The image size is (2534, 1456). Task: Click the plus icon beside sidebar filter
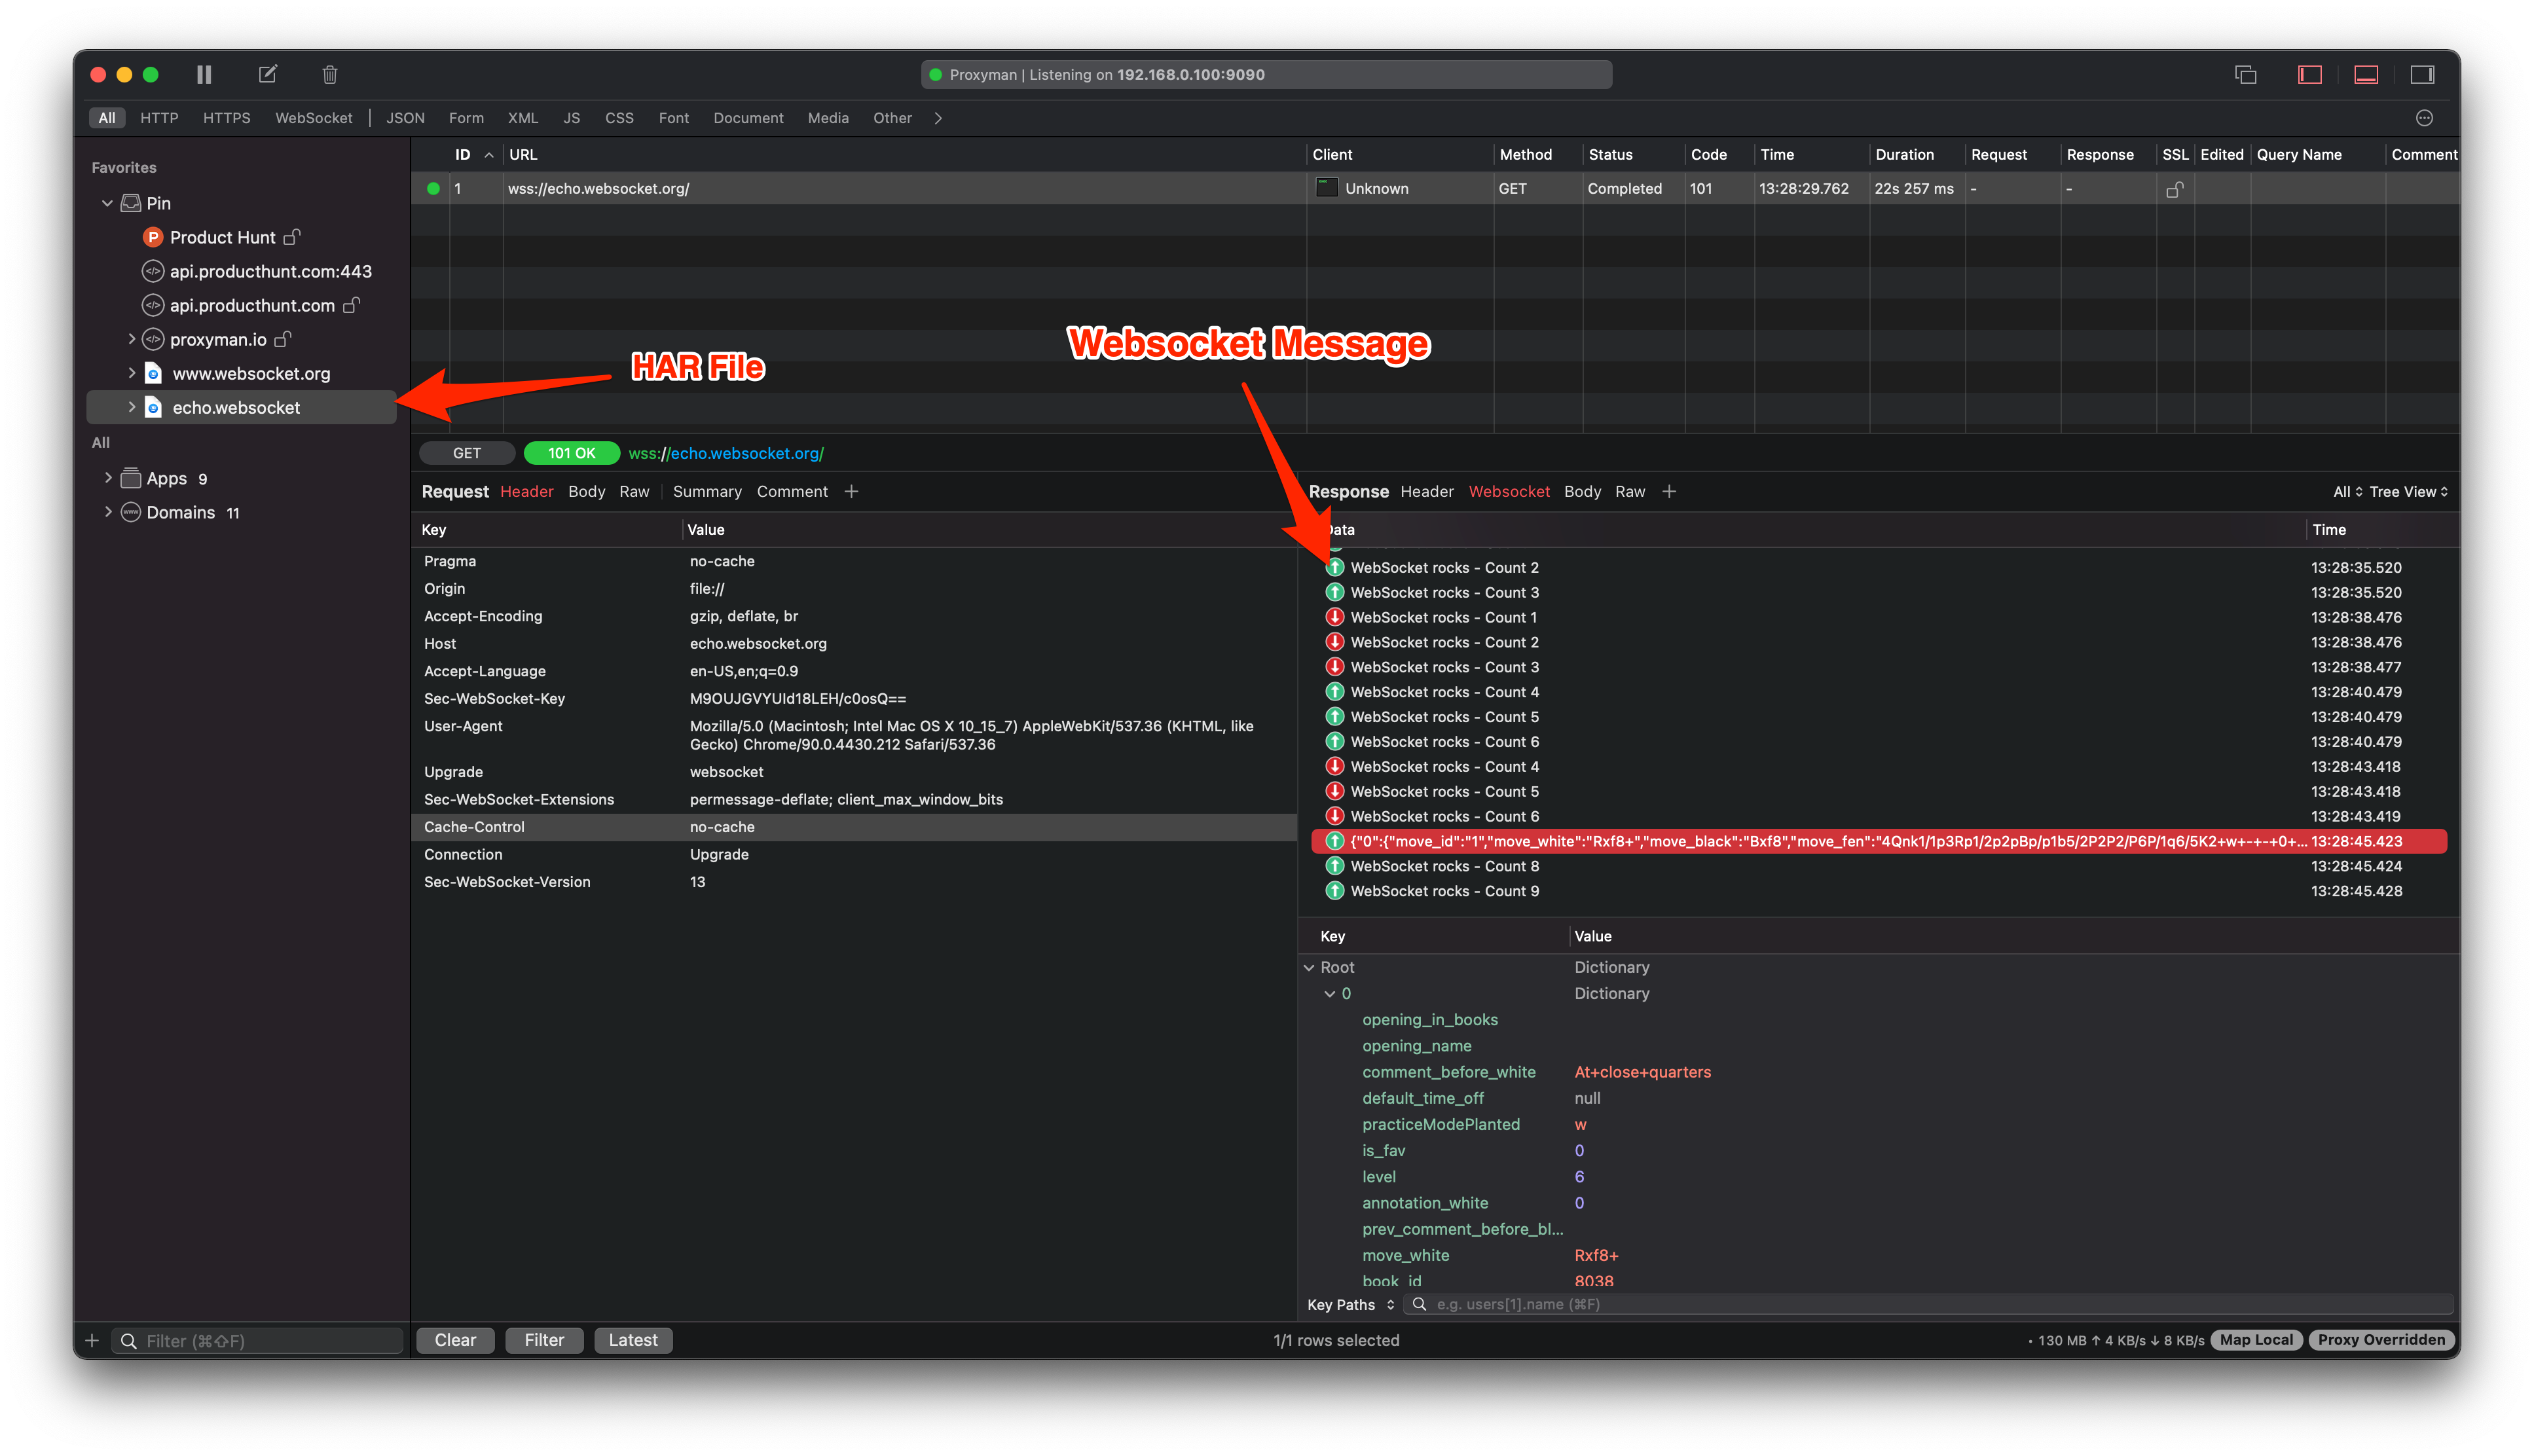92,1340
